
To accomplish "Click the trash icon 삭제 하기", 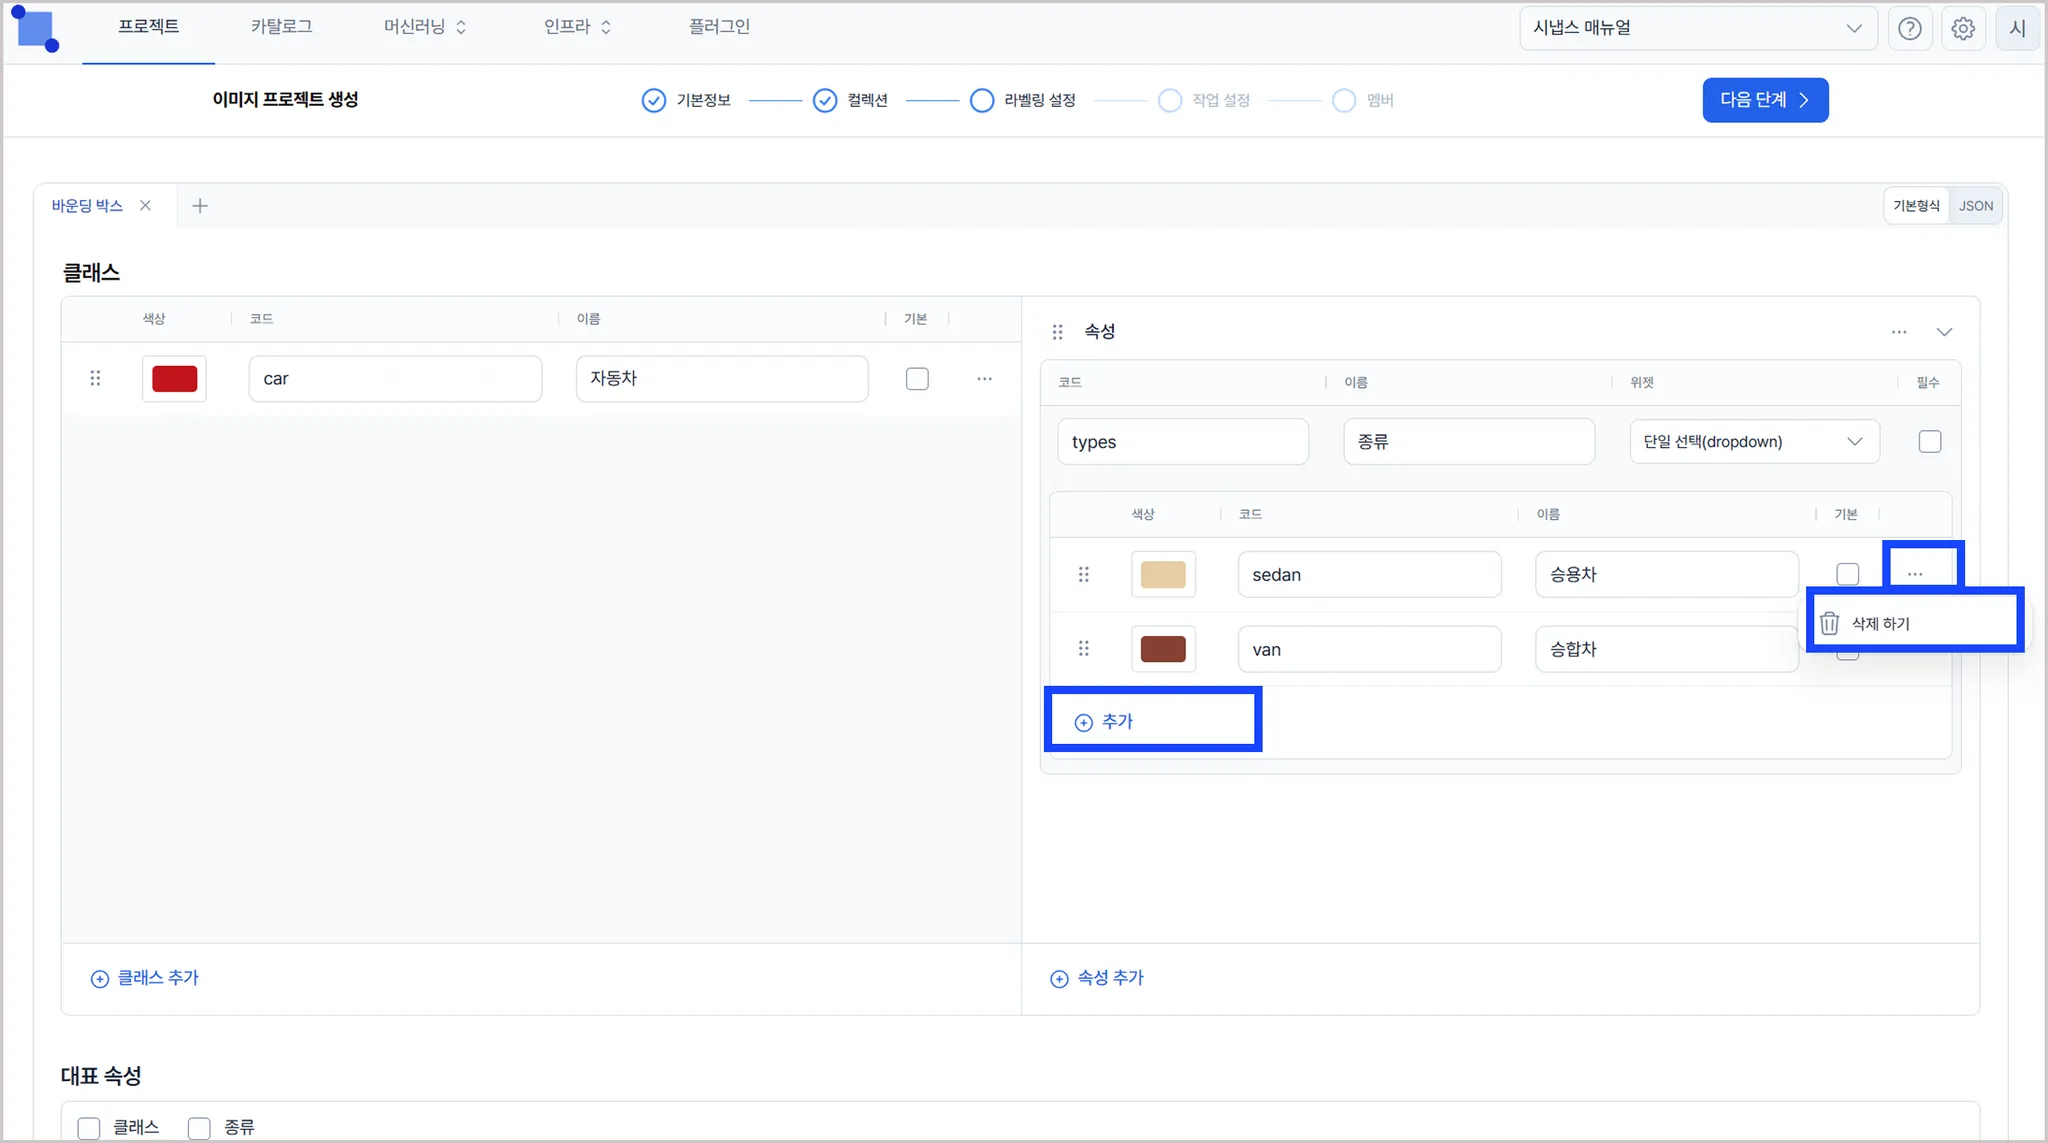I will click(x=1829, y=623).
